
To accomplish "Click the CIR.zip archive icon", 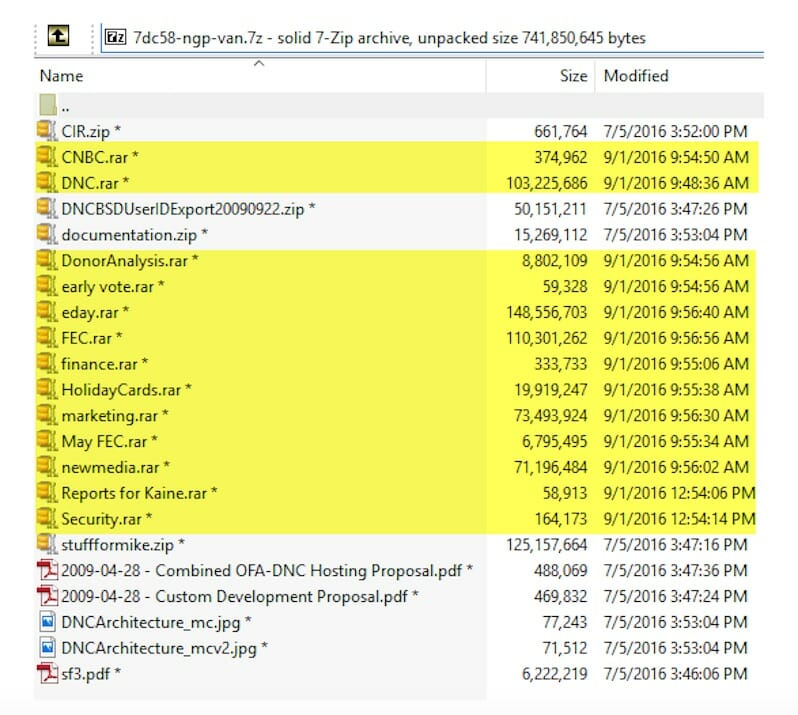I will [47, 131].
